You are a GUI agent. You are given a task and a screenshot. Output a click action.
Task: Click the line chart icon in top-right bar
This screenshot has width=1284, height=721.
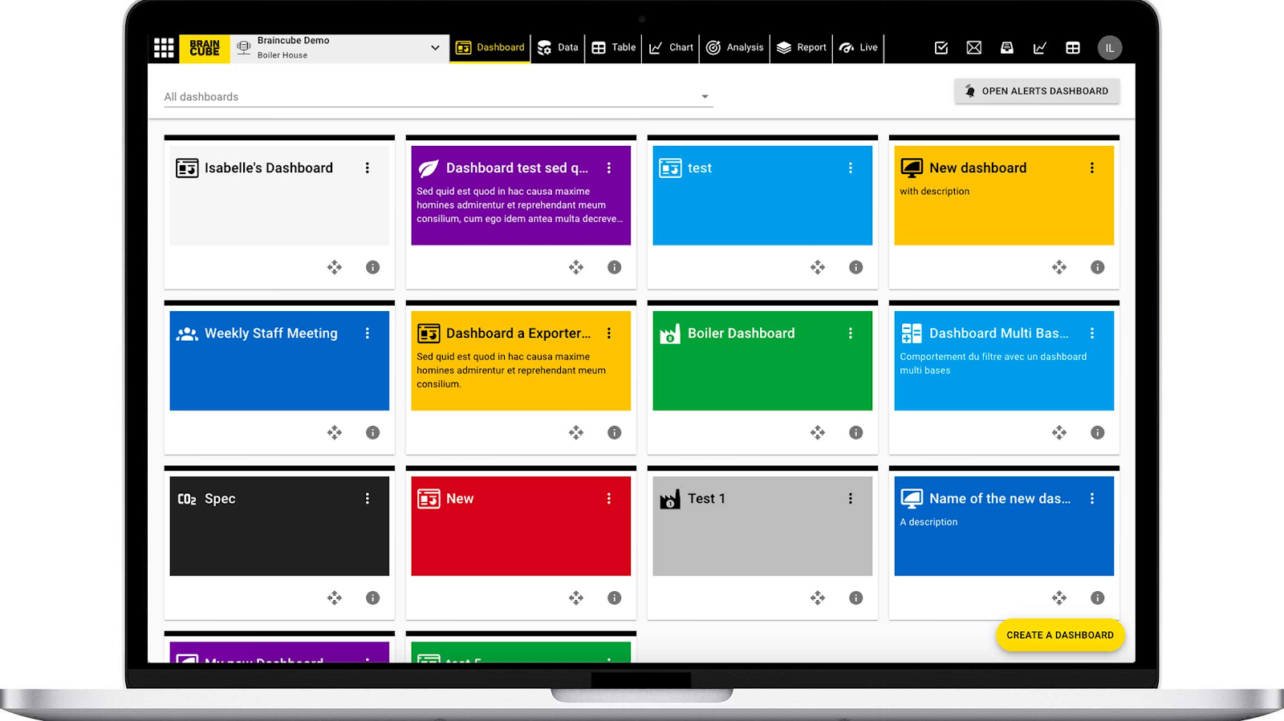1039,48
